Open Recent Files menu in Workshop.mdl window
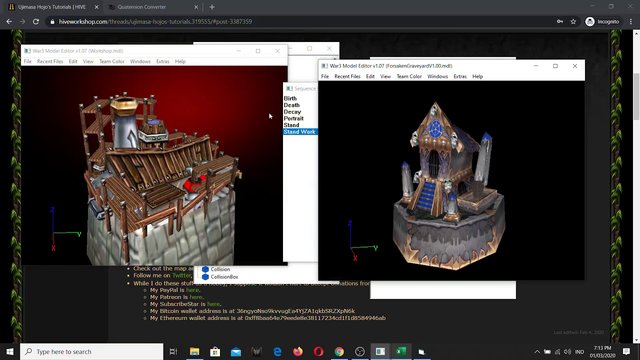Viewport: 640px width, 360px height. point(50,61)
